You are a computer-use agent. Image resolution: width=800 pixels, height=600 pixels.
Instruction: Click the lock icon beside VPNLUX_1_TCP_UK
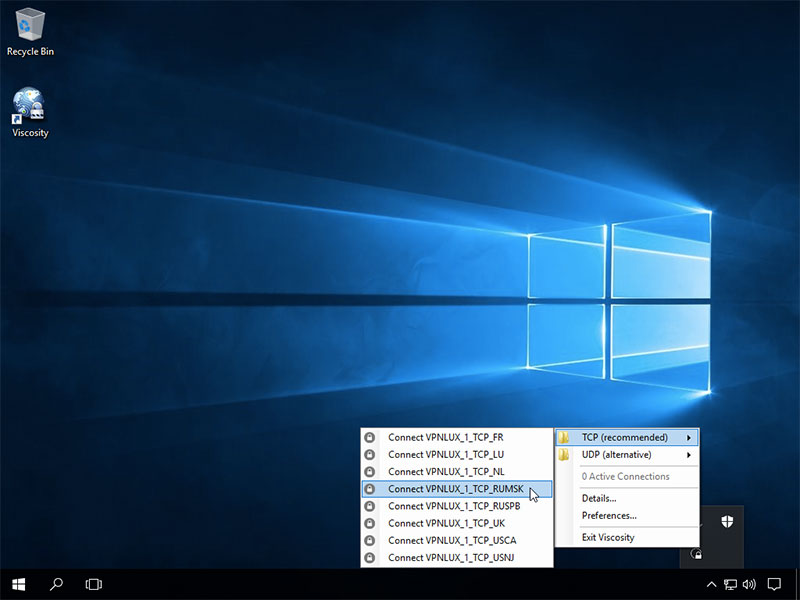point(370,523)
